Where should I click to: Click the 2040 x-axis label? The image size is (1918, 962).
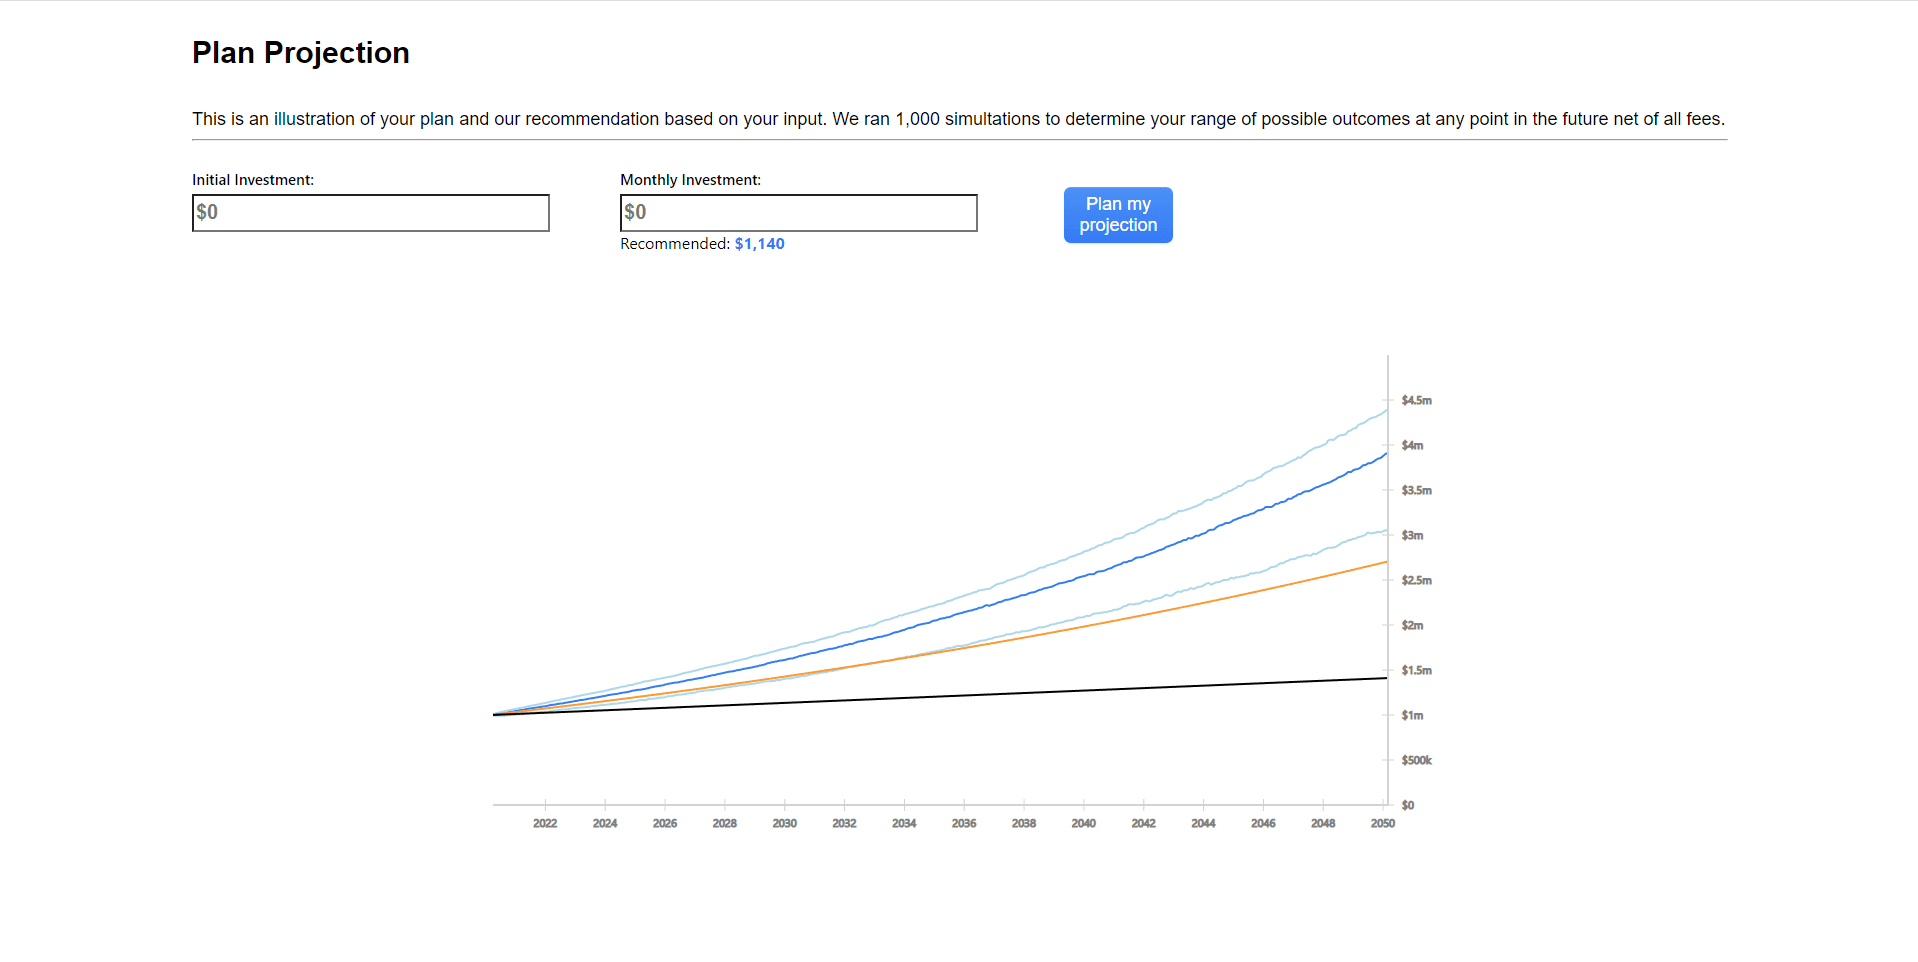pos(1084,823)
